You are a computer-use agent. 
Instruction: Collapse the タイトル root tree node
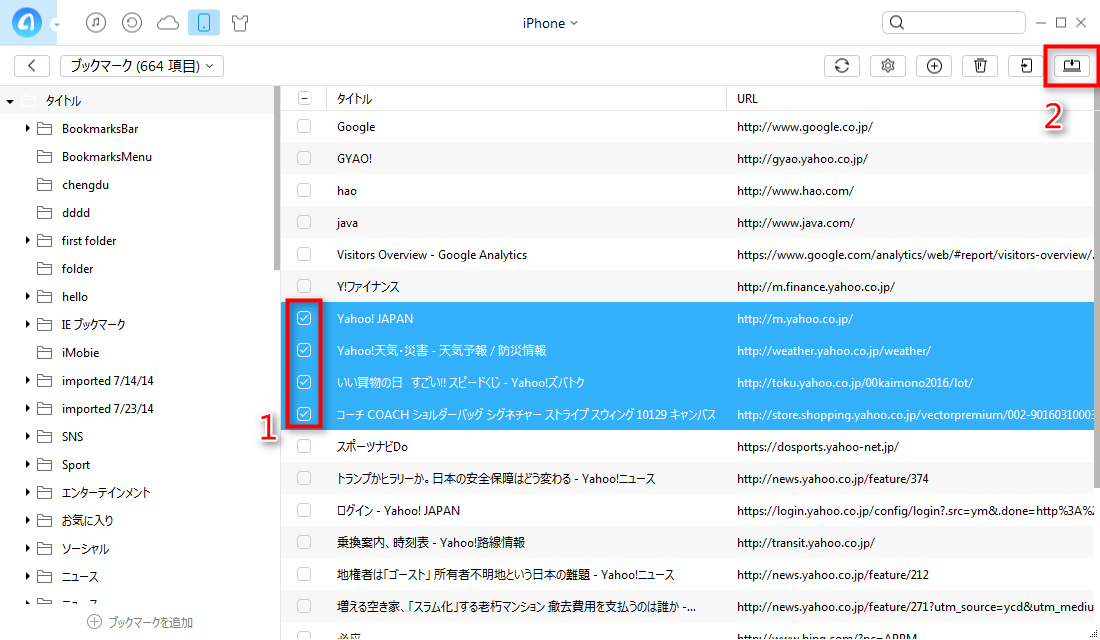point(10,101)
